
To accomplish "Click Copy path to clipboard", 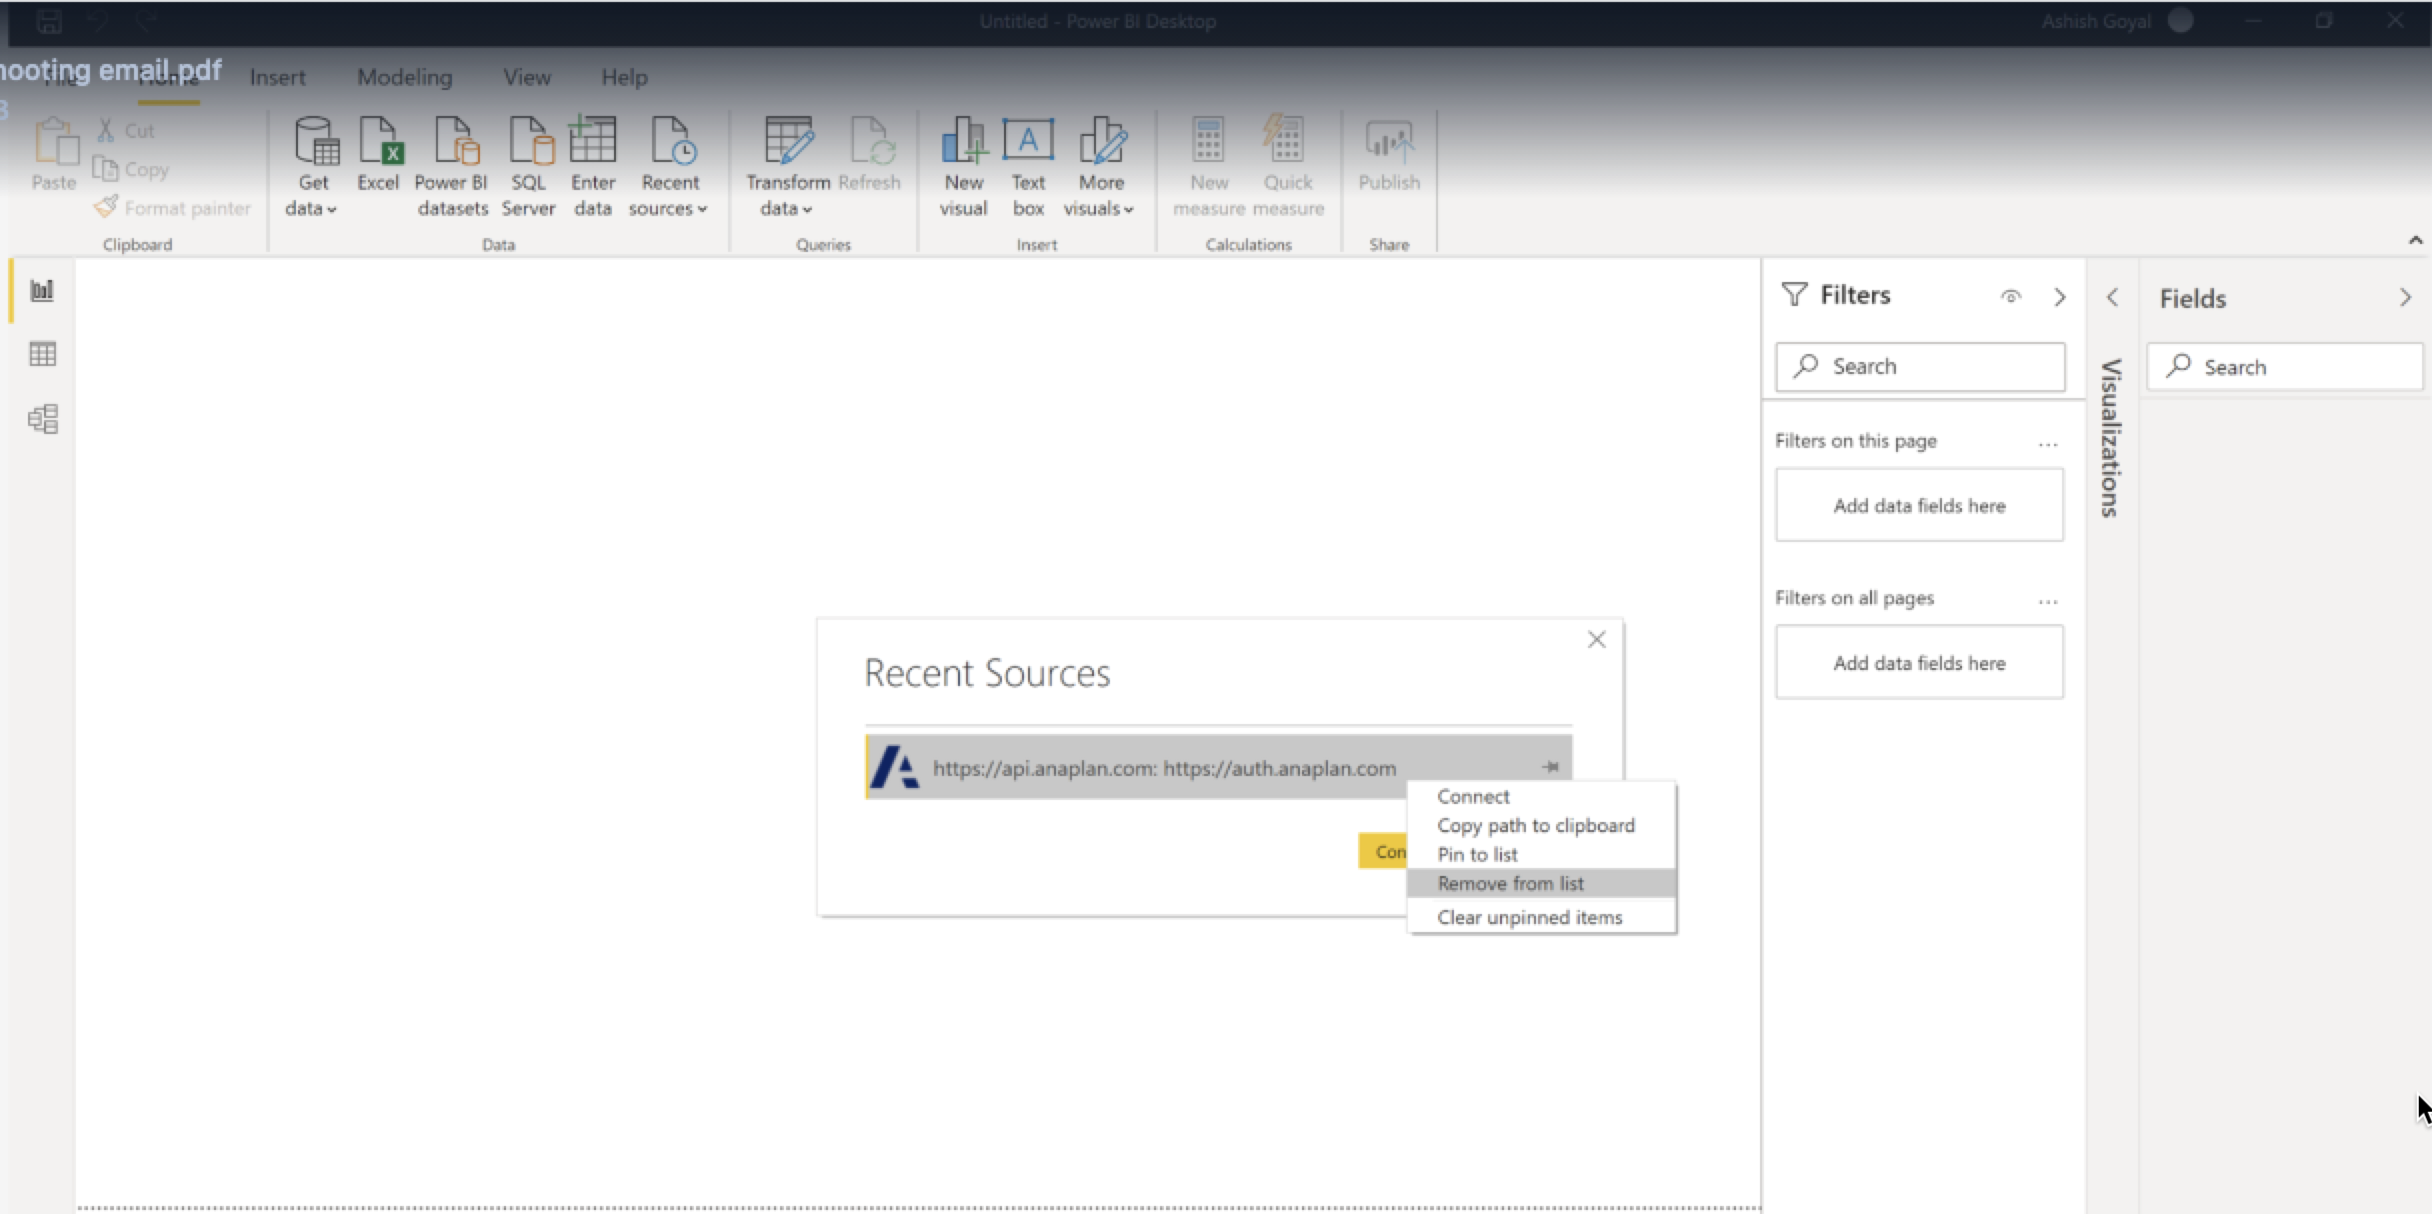I will [x=1536, y=825].
